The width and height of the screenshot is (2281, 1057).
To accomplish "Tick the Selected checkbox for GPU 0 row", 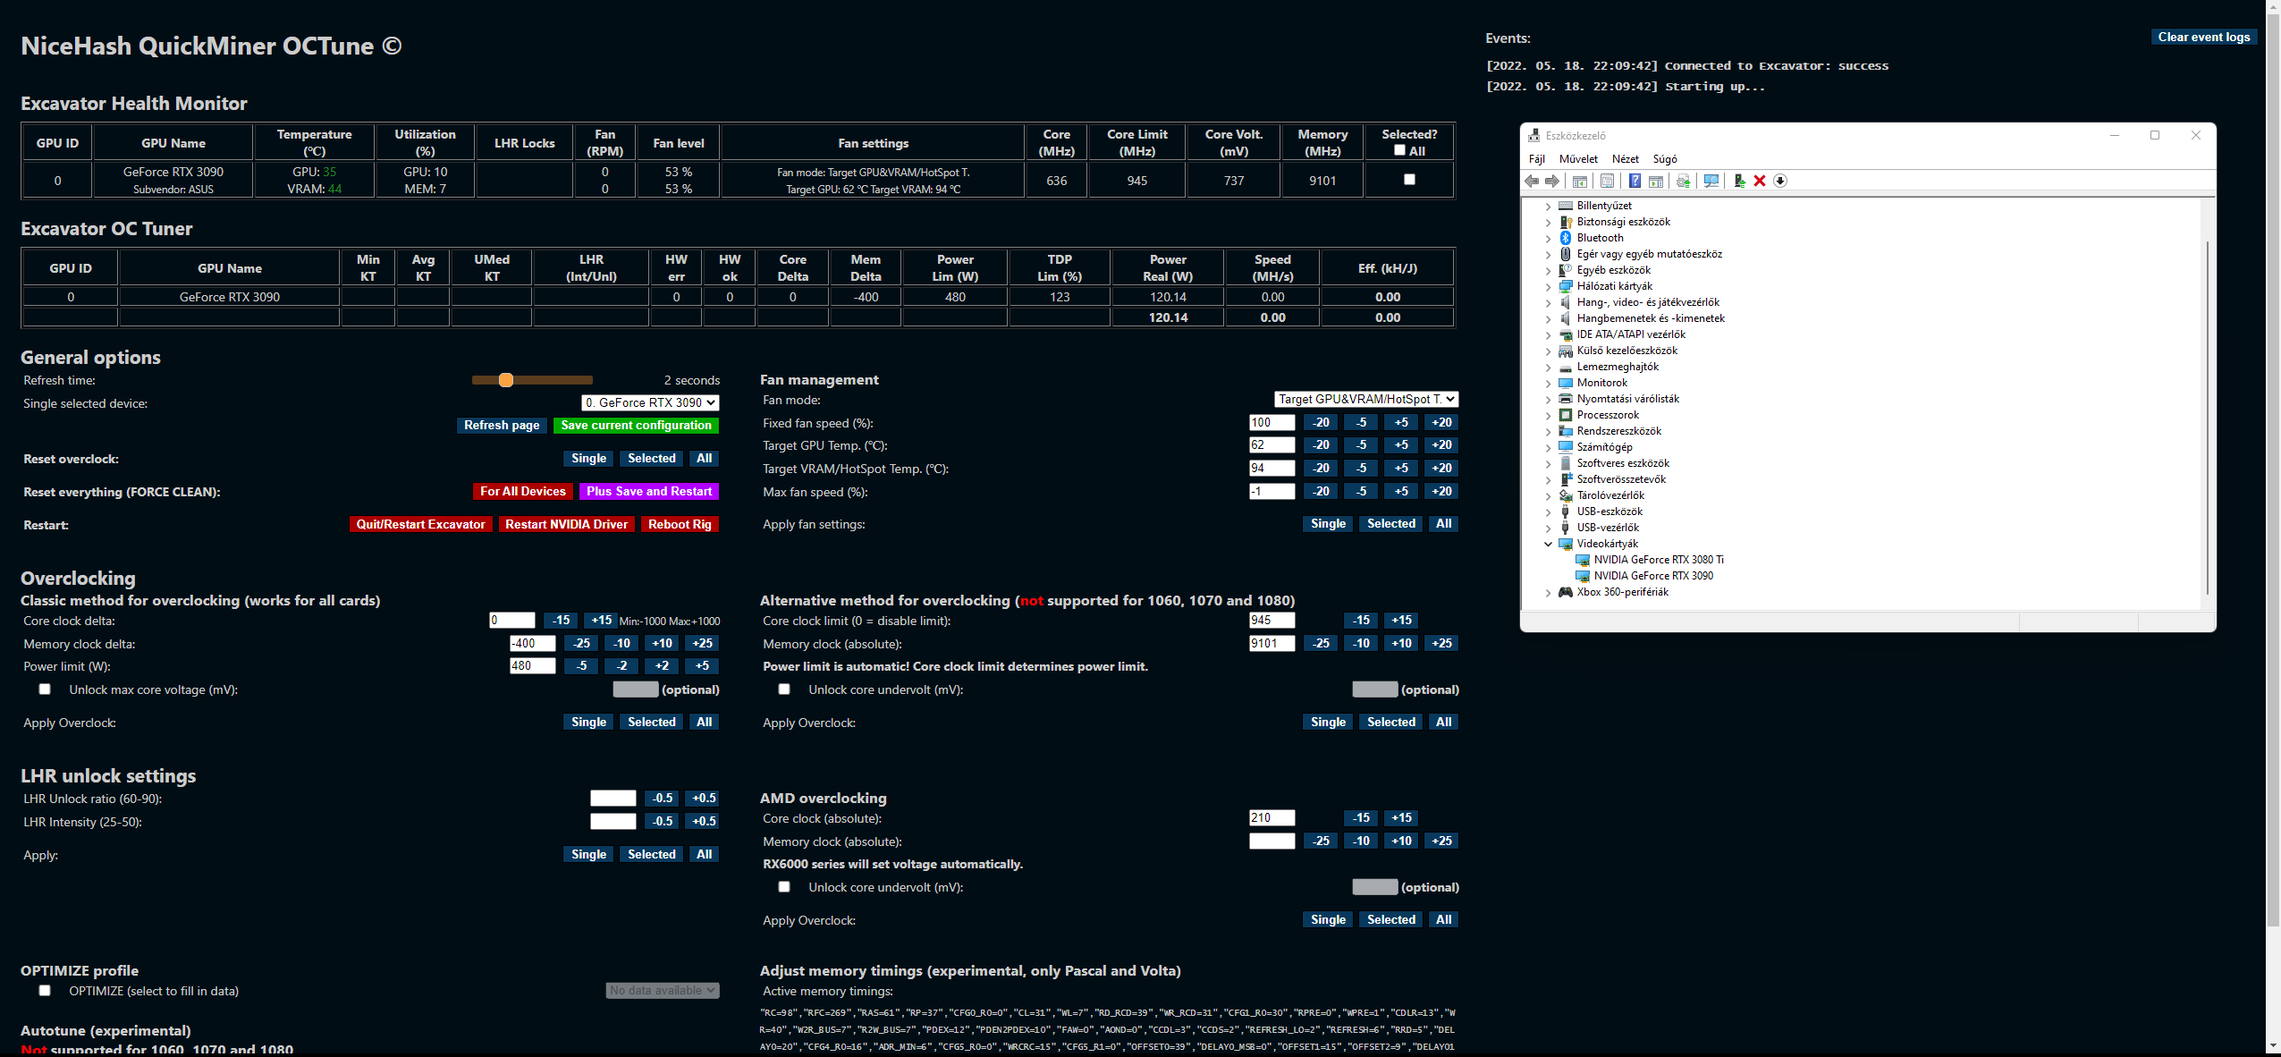I will click(x=1409, y=180).
